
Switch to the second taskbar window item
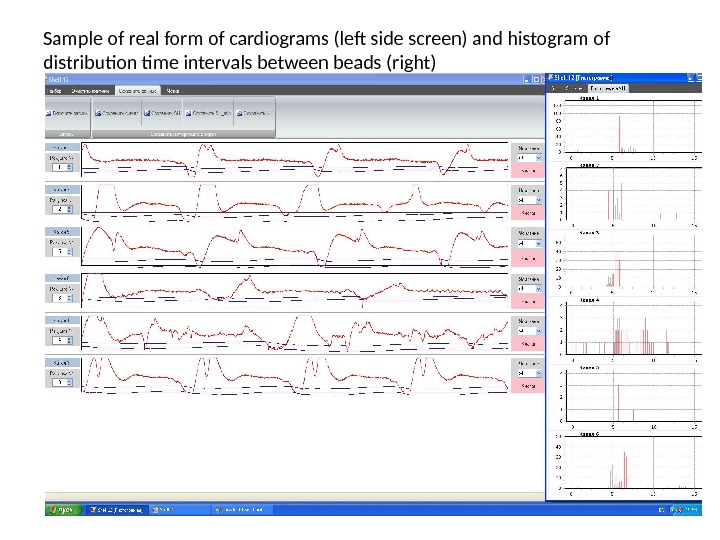coord(180,510)
